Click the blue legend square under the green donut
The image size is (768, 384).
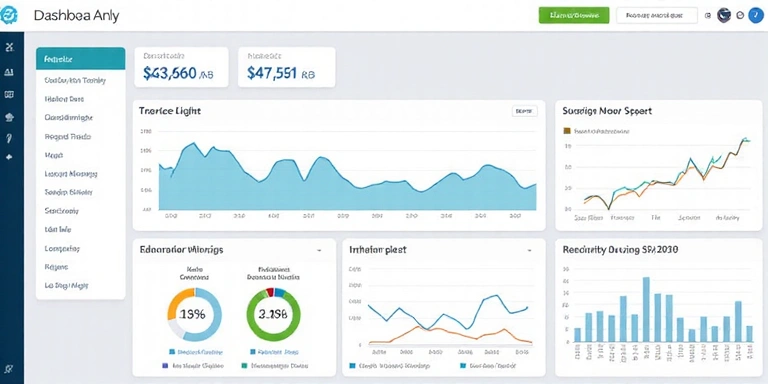(x=253, y=352)
